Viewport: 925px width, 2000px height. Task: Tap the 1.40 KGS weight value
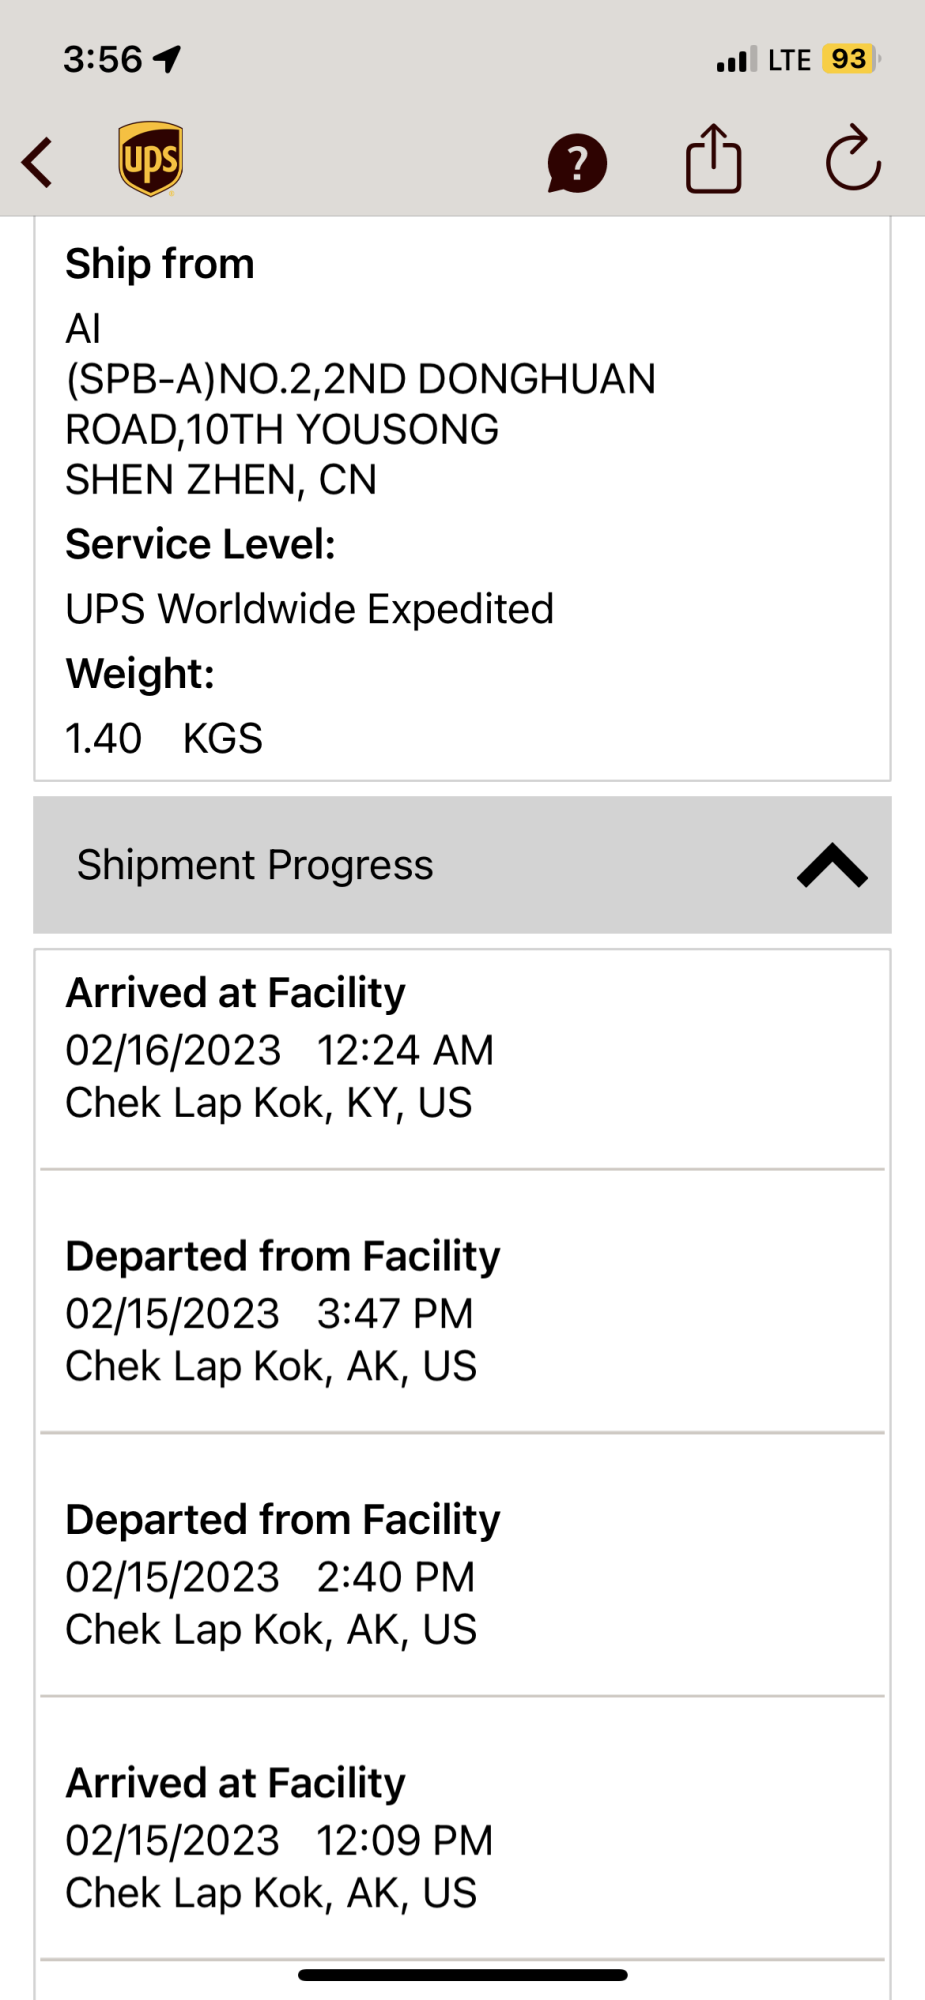click(164, 739)
